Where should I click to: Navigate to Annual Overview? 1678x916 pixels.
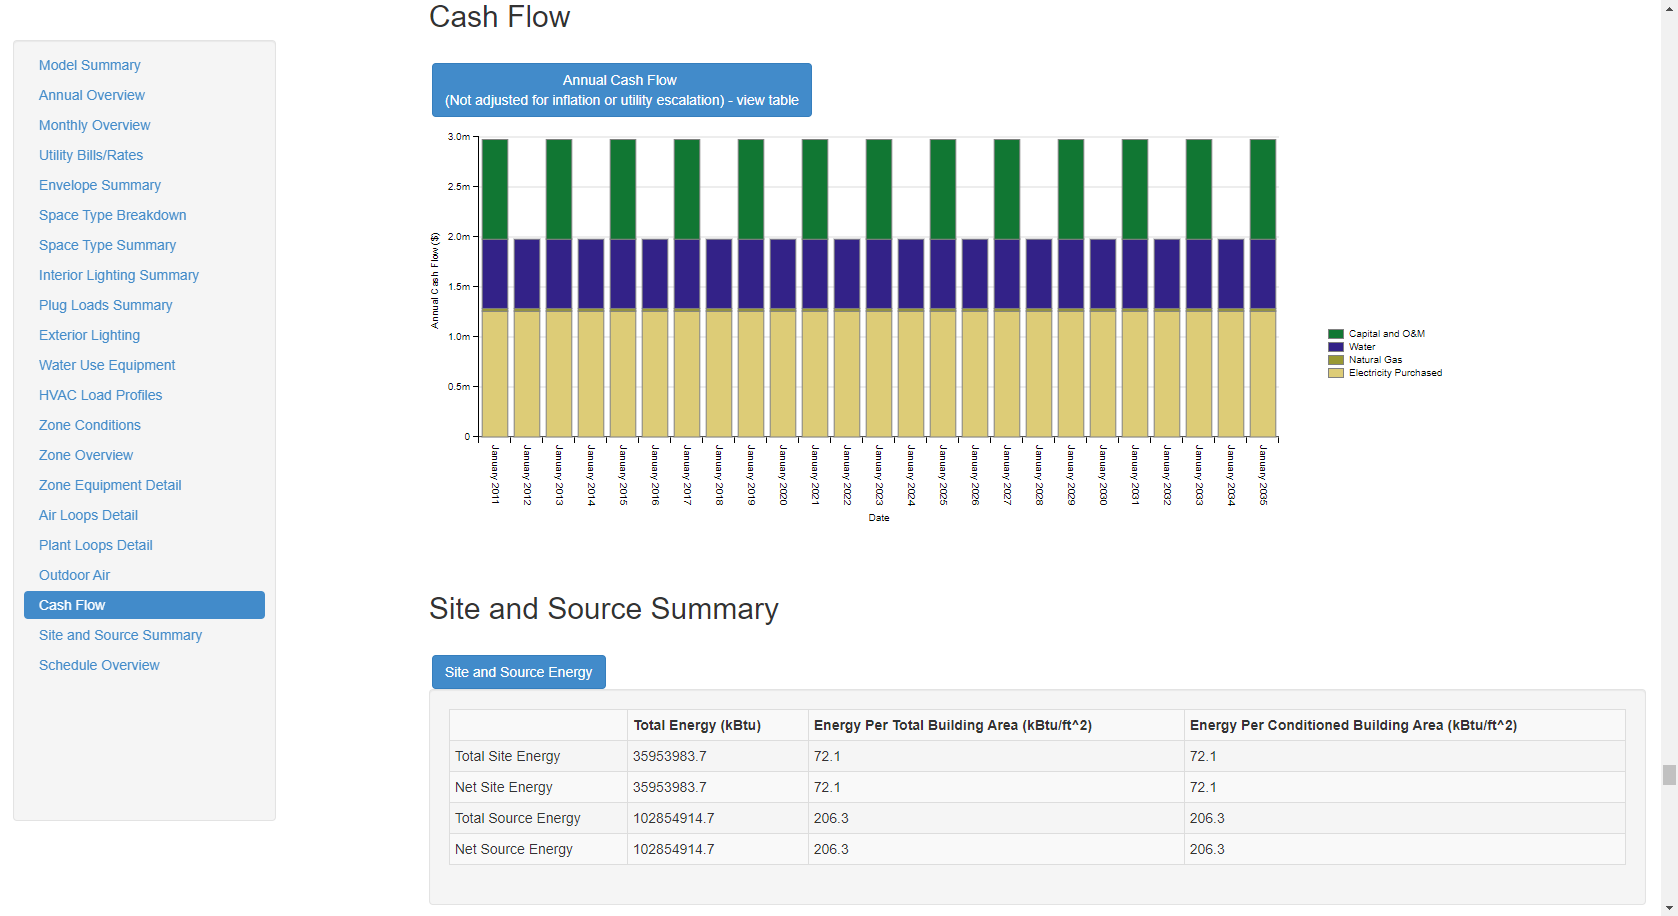coord(91,94)
